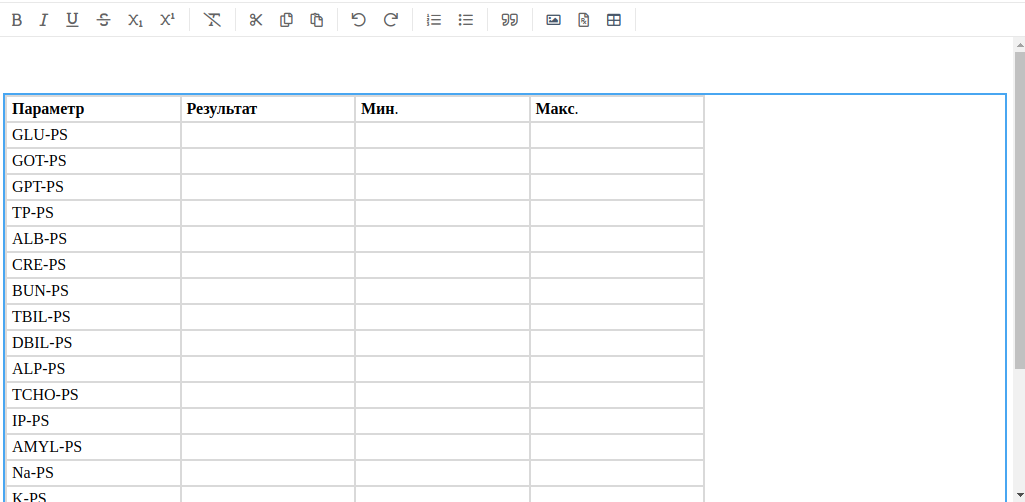
Task: Click the BUN-PS cell
Action: [x=93, y=291]
